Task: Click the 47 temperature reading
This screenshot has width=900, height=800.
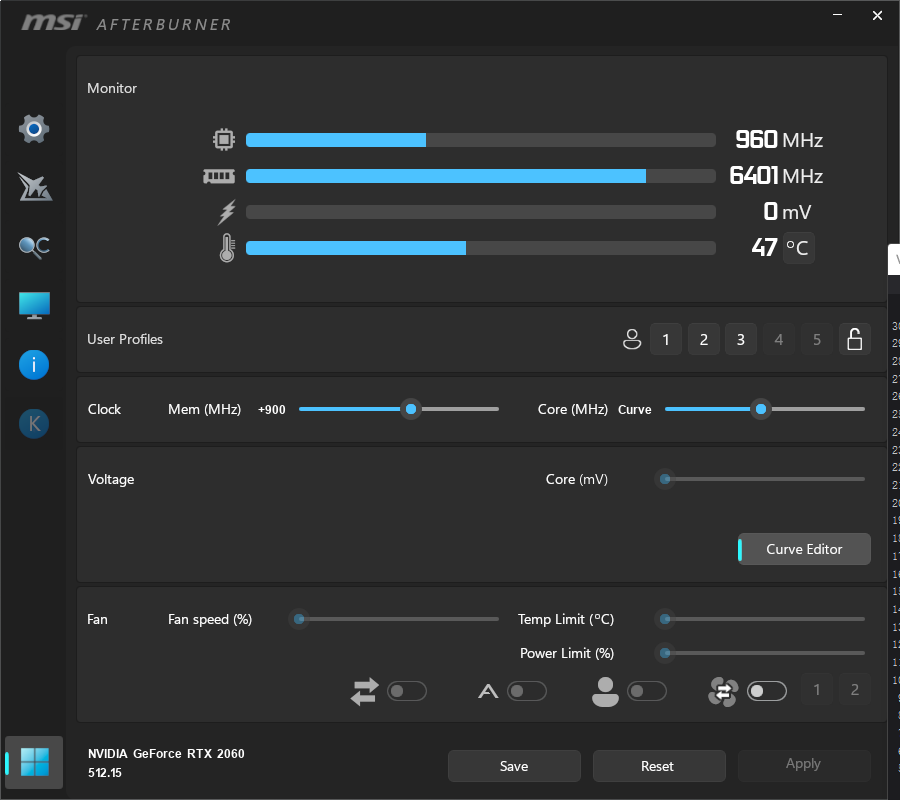Action: click(x=765, y=248)
